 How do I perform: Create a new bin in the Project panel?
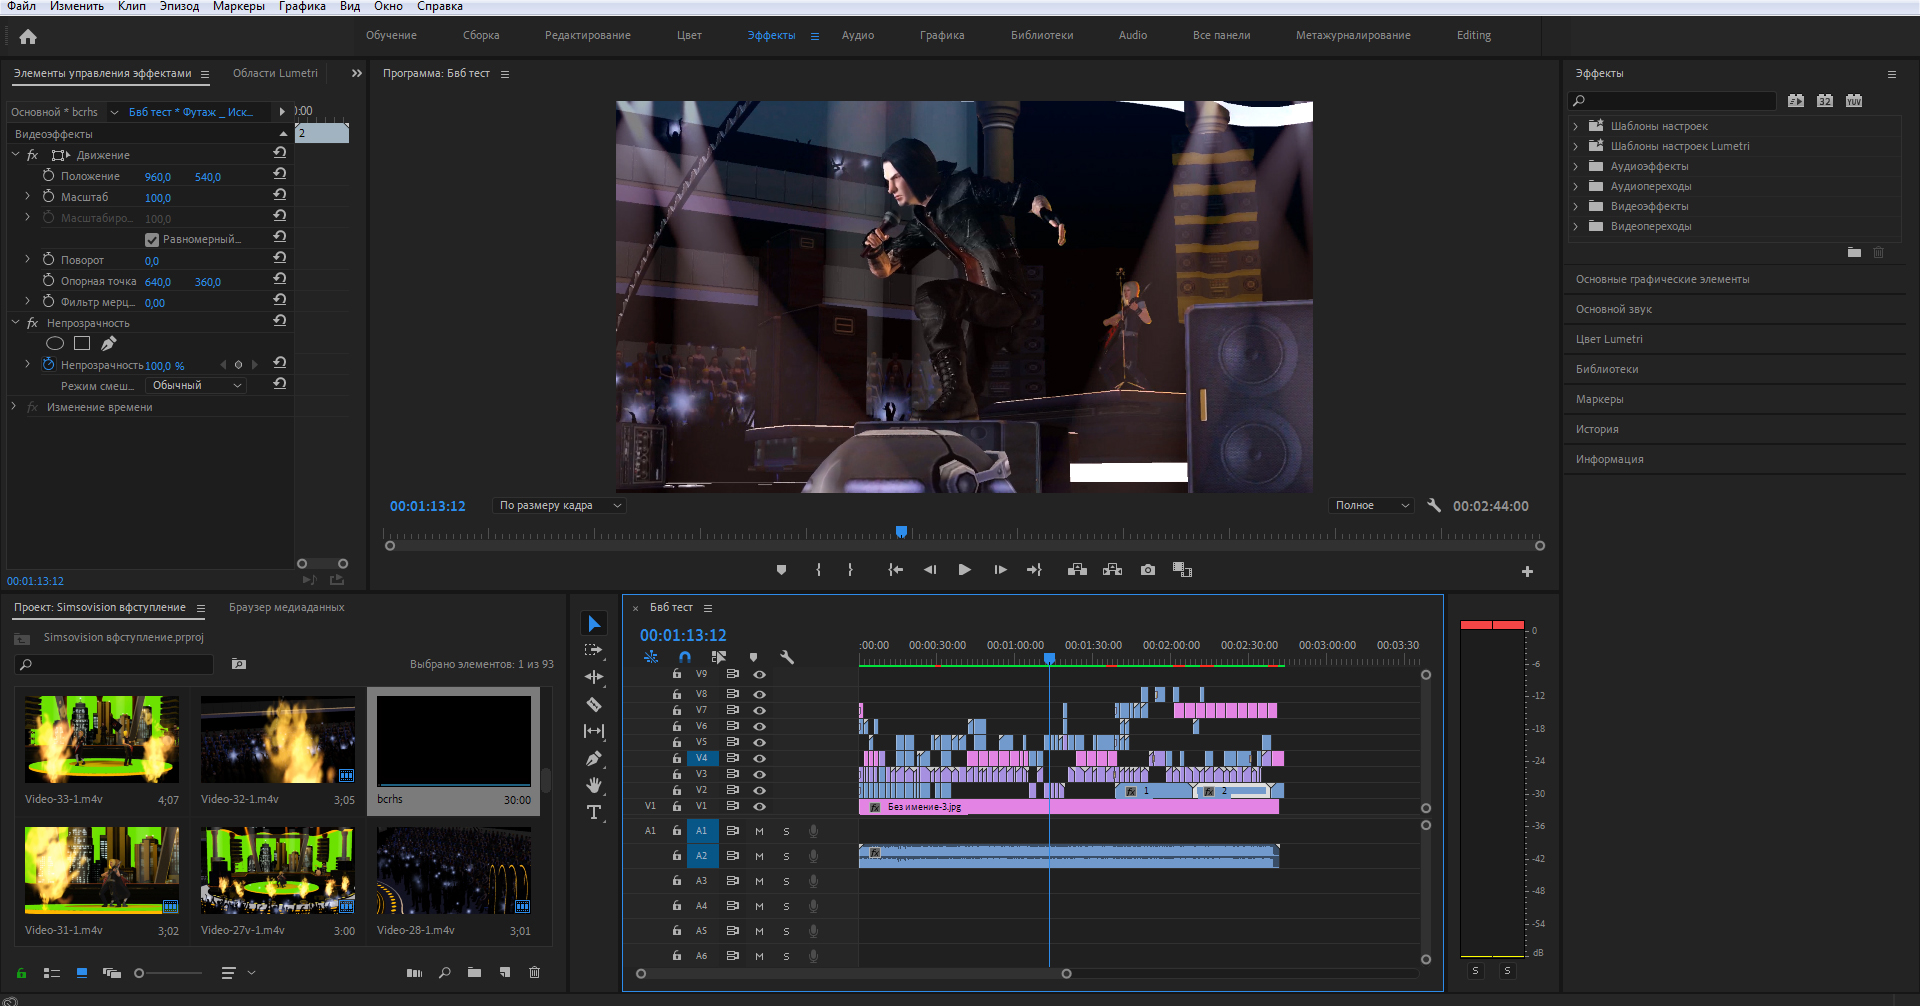coord(474,972)
